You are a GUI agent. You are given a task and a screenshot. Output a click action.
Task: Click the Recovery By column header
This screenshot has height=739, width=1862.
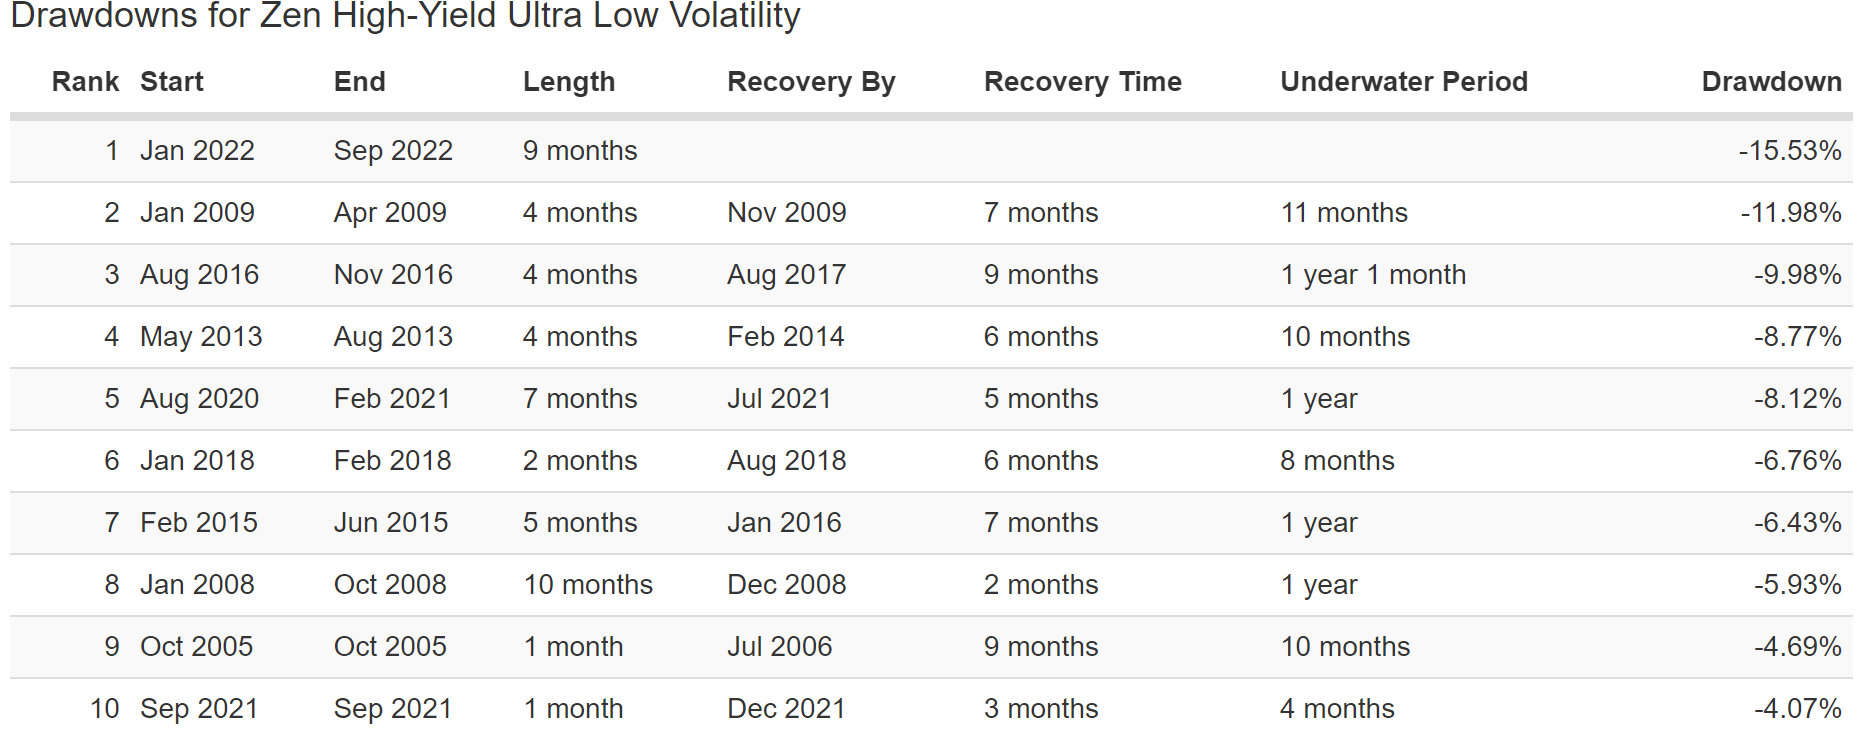pos(811,82)
